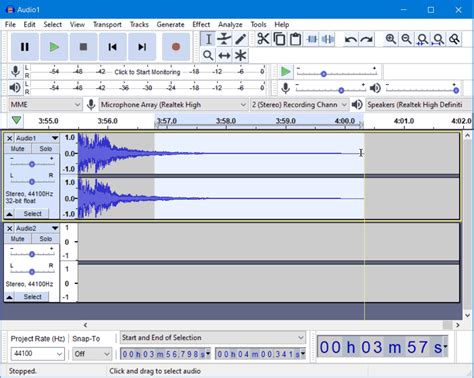
Task: Select the Envelope tool
Action: point(224,39)
